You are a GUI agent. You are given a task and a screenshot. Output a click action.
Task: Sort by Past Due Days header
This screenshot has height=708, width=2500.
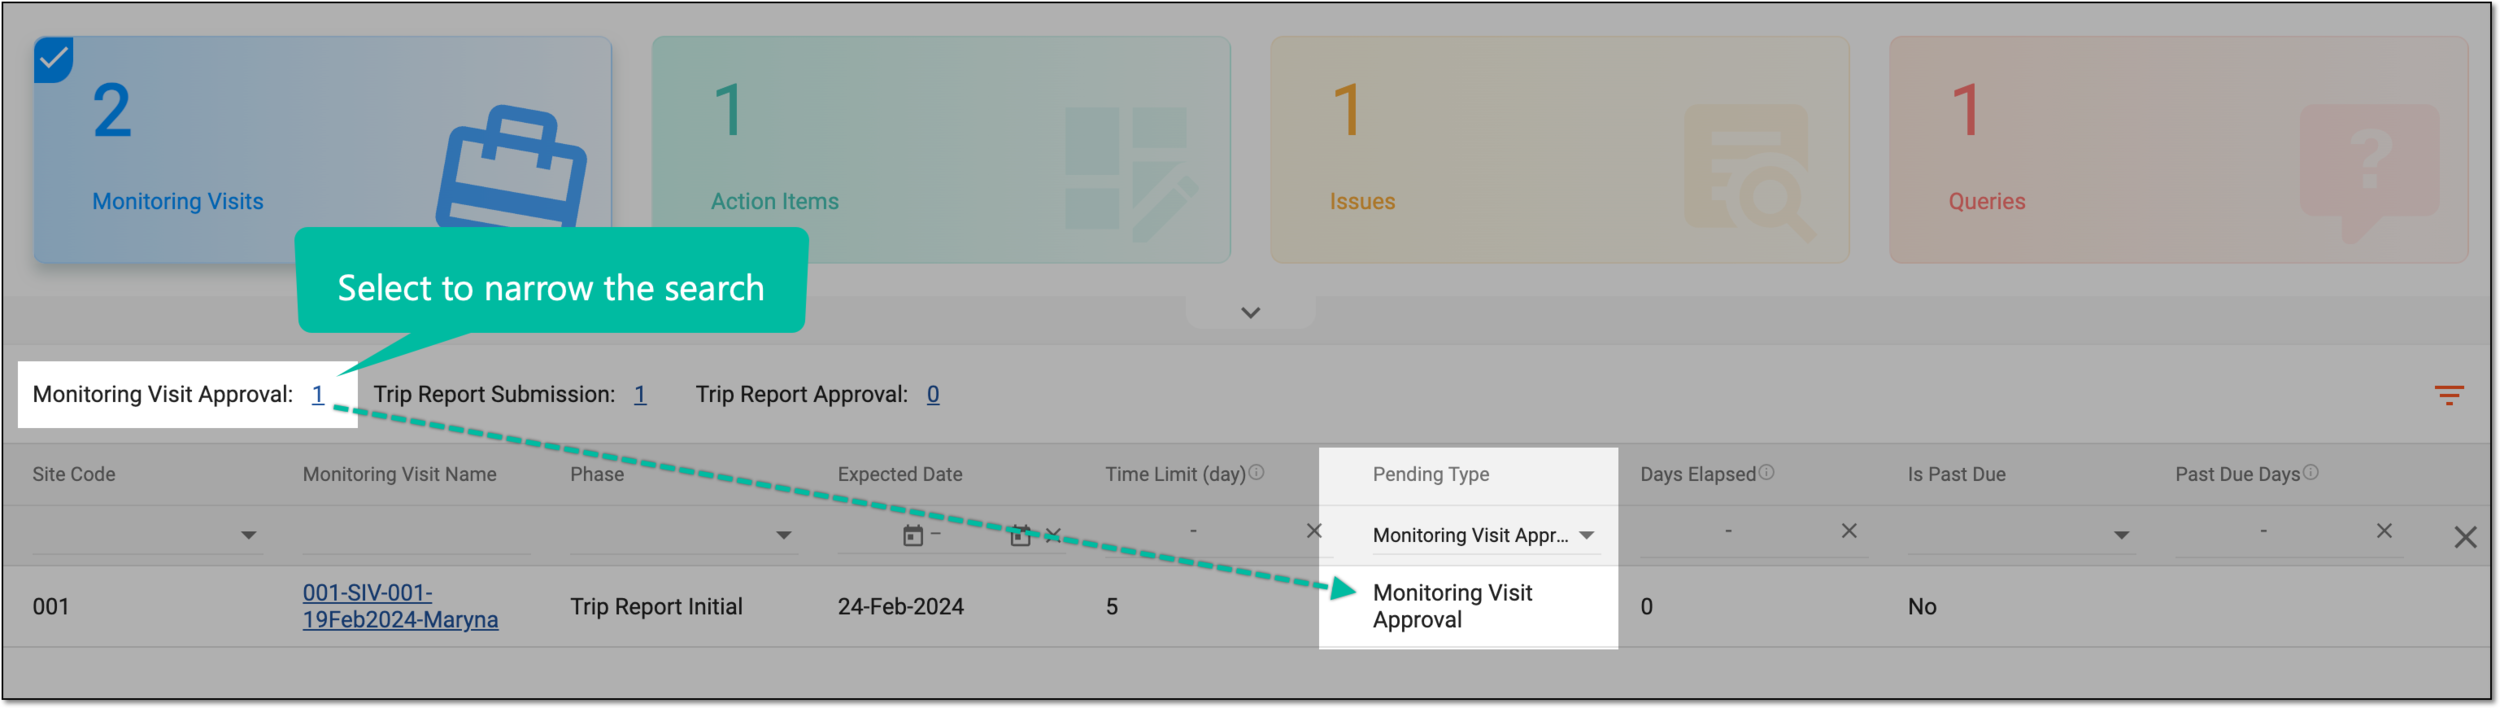point(2238,475)
